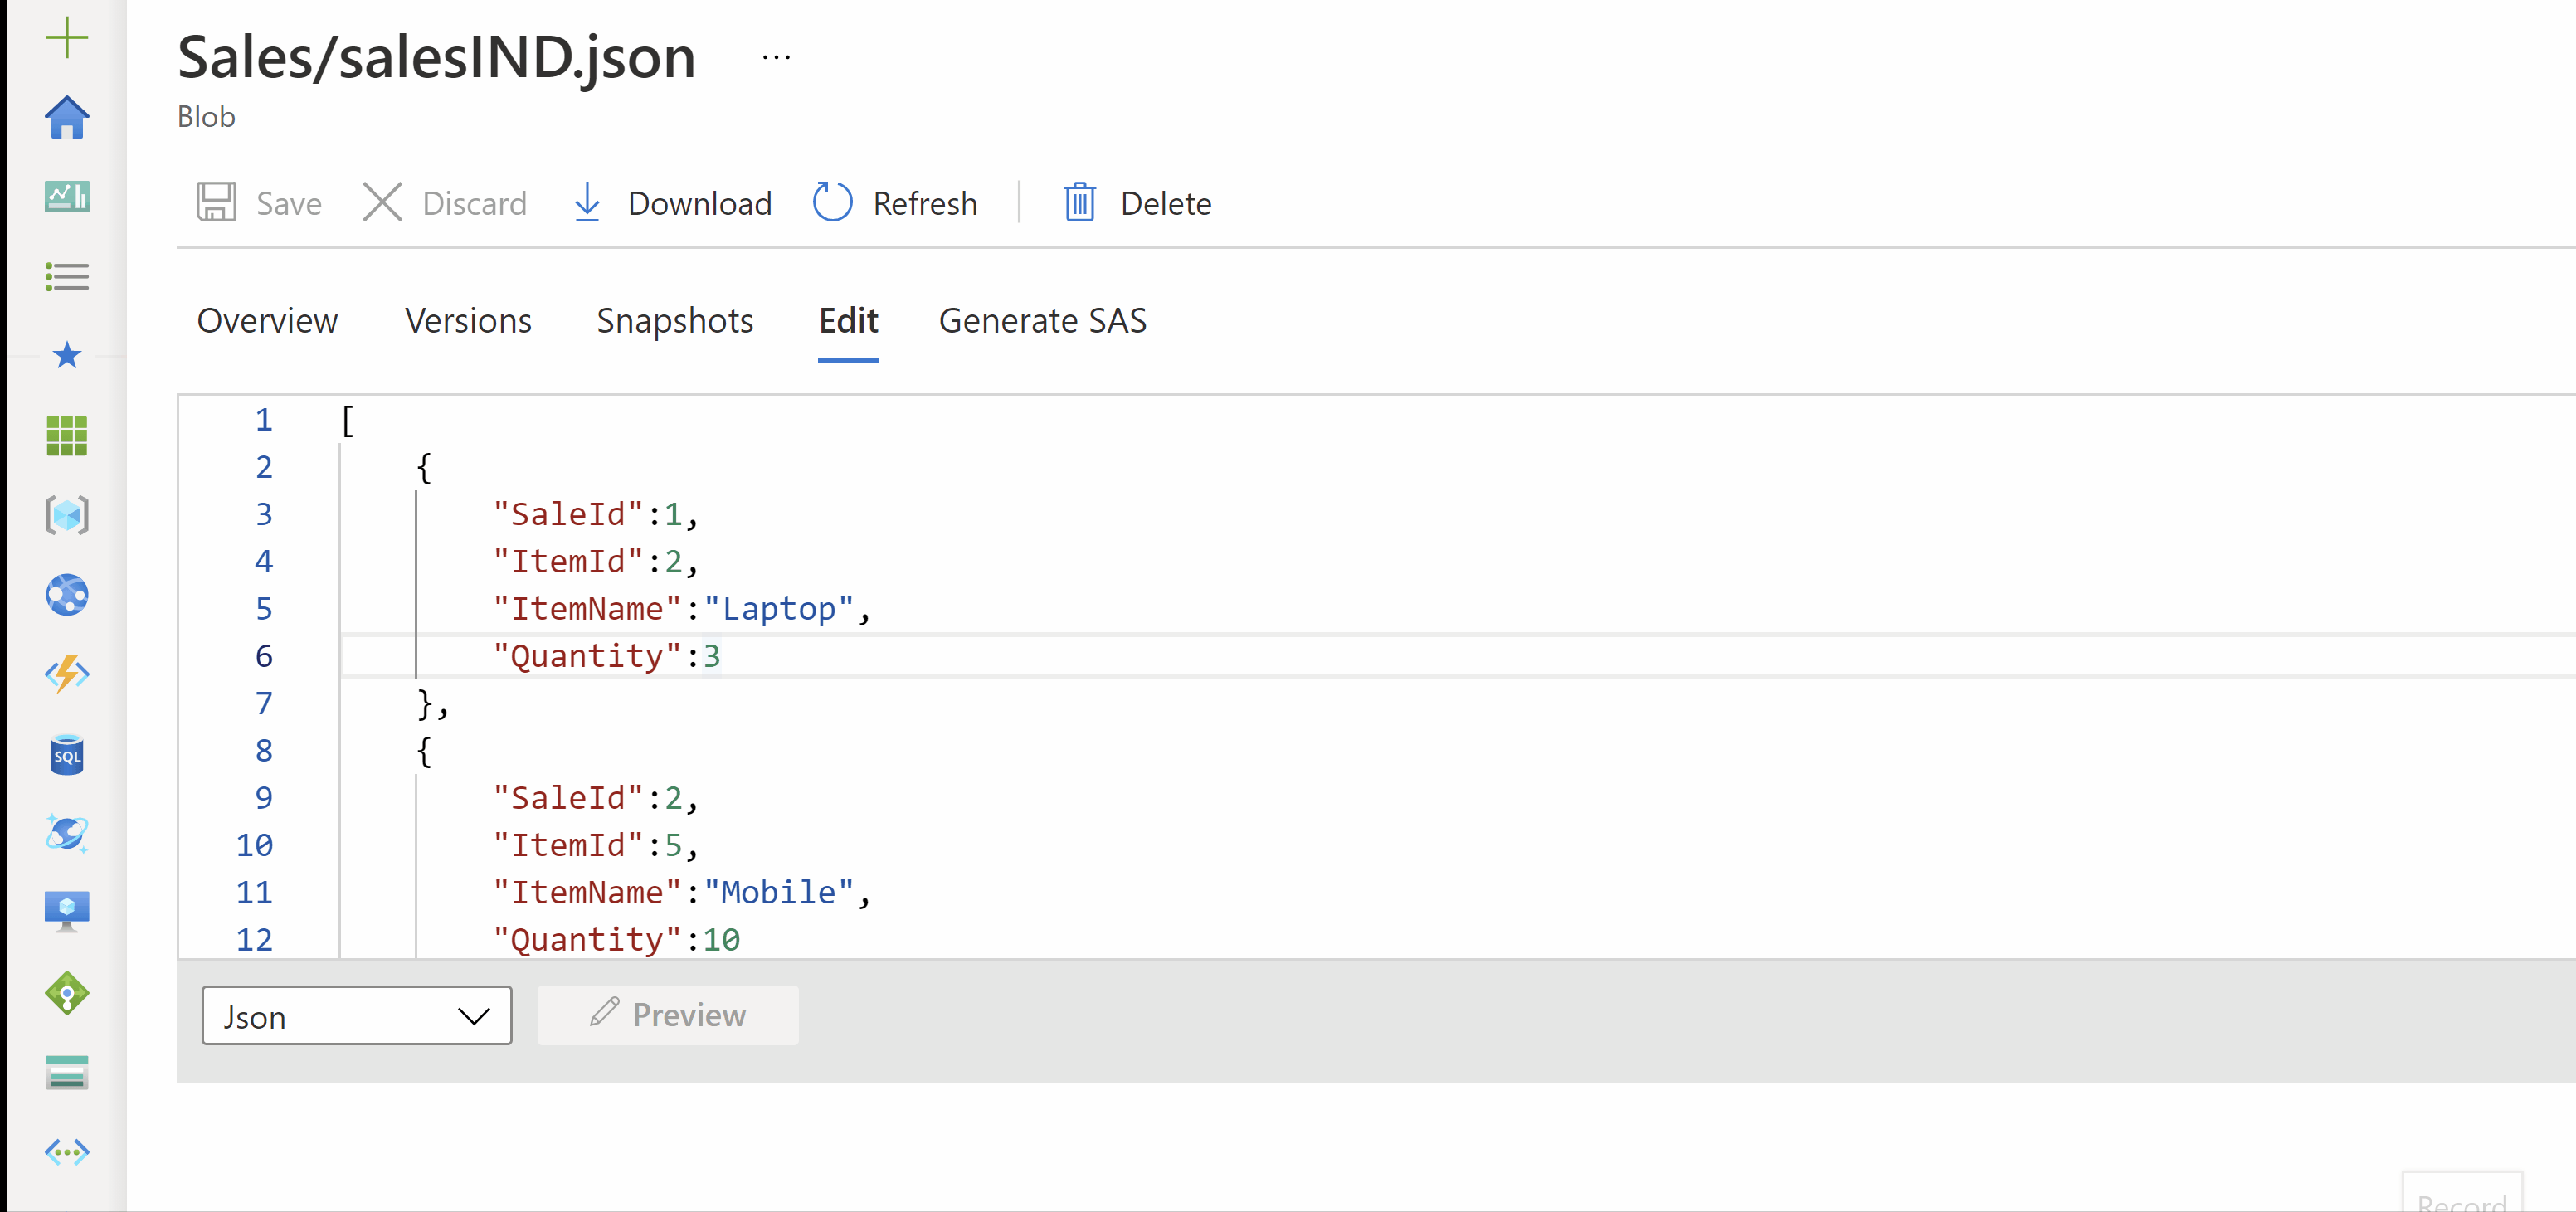Open All services list icon

pos(67,276)
